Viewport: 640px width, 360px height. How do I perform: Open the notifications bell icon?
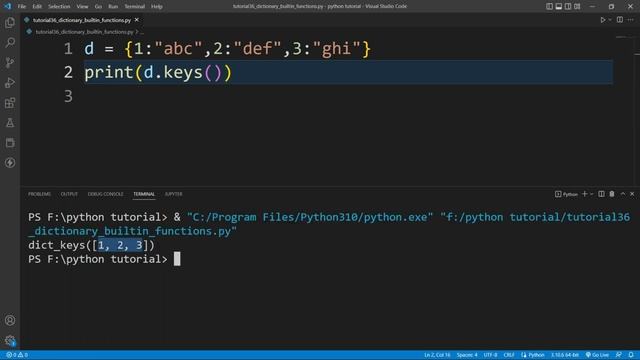coord(631,355)
